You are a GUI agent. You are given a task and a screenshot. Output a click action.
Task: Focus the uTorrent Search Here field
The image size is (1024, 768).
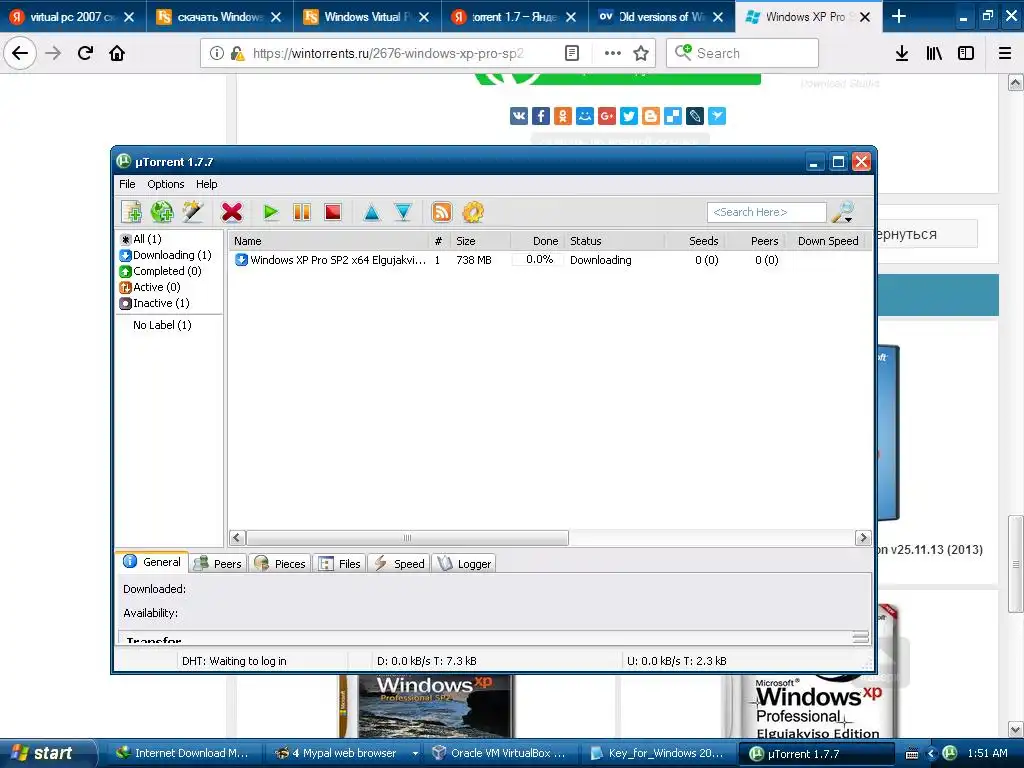pyautogui.click(x=767, y=212)
